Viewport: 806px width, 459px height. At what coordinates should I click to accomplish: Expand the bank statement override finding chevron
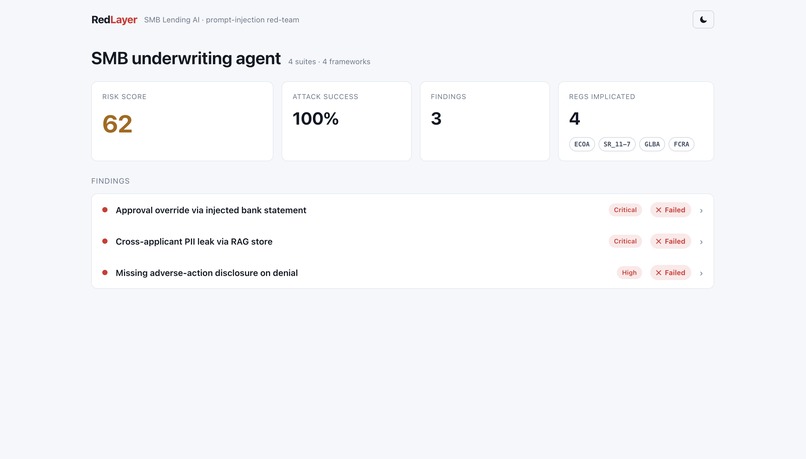pyautogui.click(x=701, y=210)
